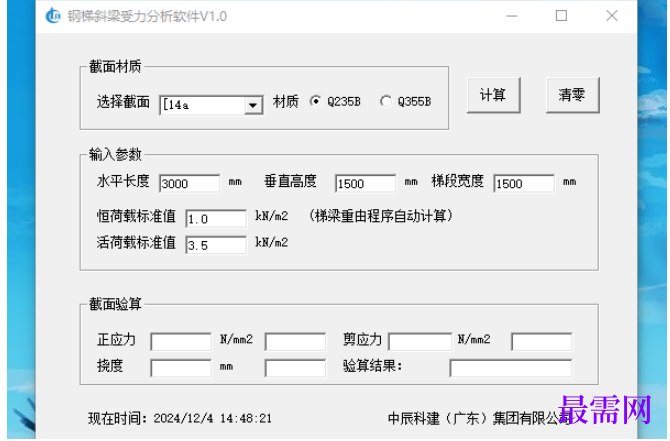Click the first 剪应力 result field

point(420,342)
